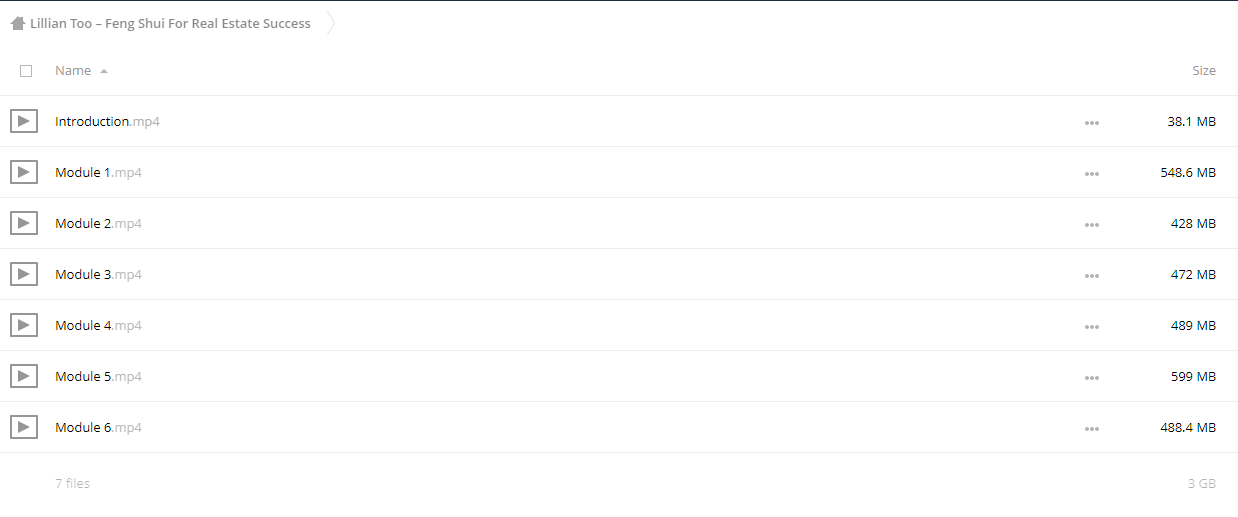Open the three-dots menu for Module 6.mp4
This screenshot has width=1238, height=517.
point(1092,429)
